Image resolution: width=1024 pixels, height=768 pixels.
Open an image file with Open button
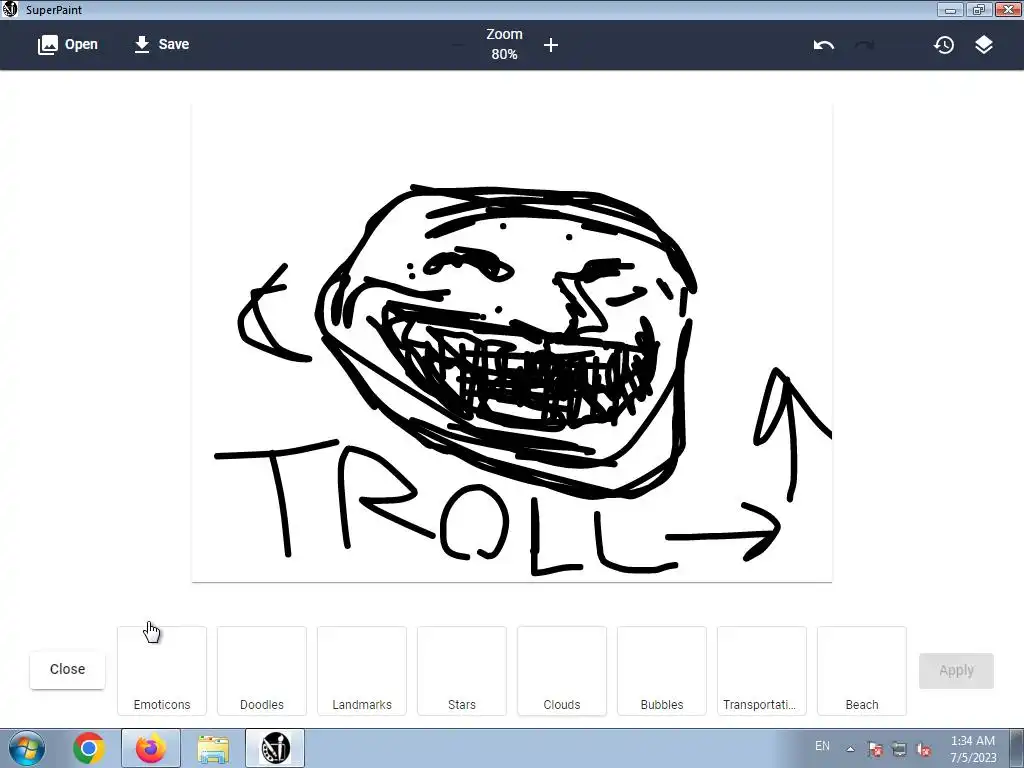pyautogui.click(x=68, y=44)
